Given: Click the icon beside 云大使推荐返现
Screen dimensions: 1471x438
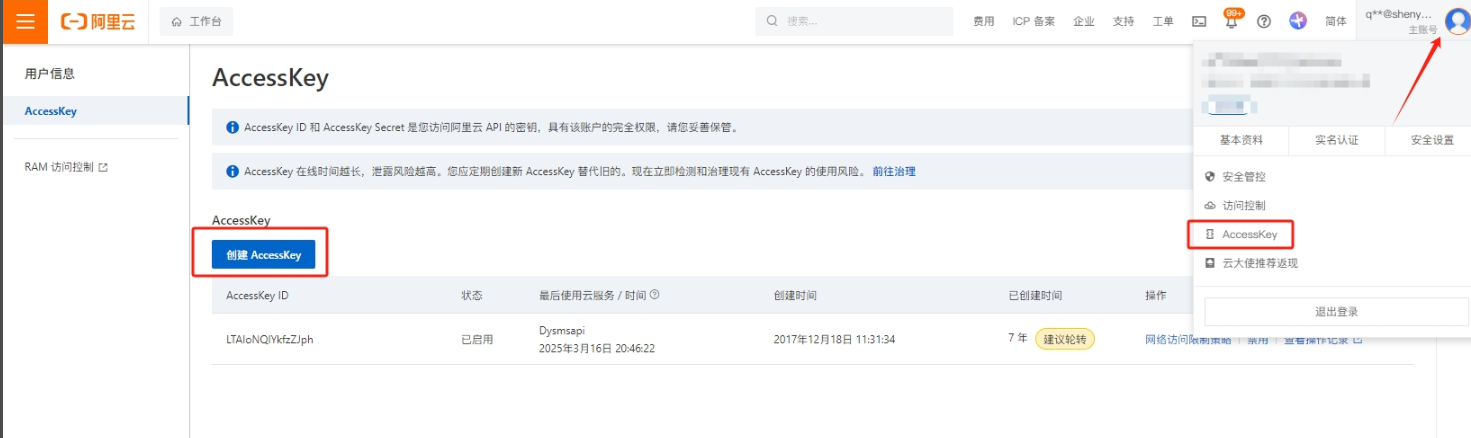Looking at the screenshot, I should coord(1210,263).
